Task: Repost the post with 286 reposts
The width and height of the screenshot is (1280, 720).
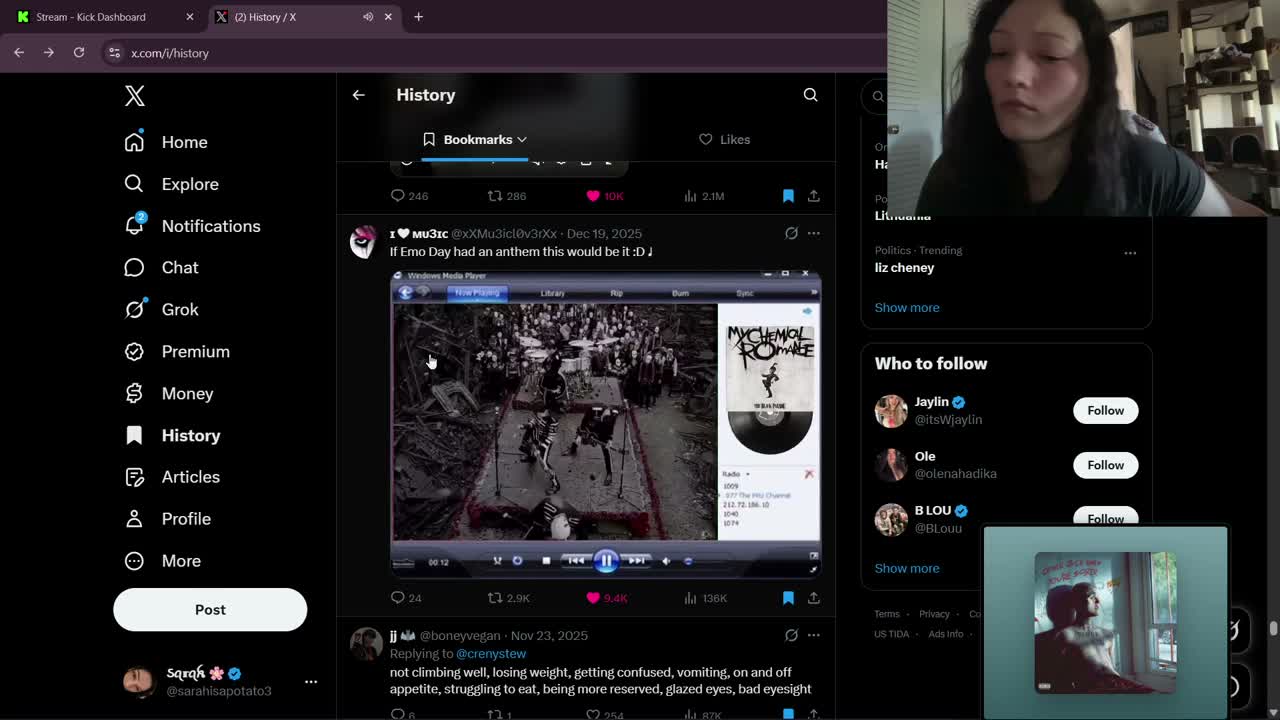Action: [x=507, y=196]
